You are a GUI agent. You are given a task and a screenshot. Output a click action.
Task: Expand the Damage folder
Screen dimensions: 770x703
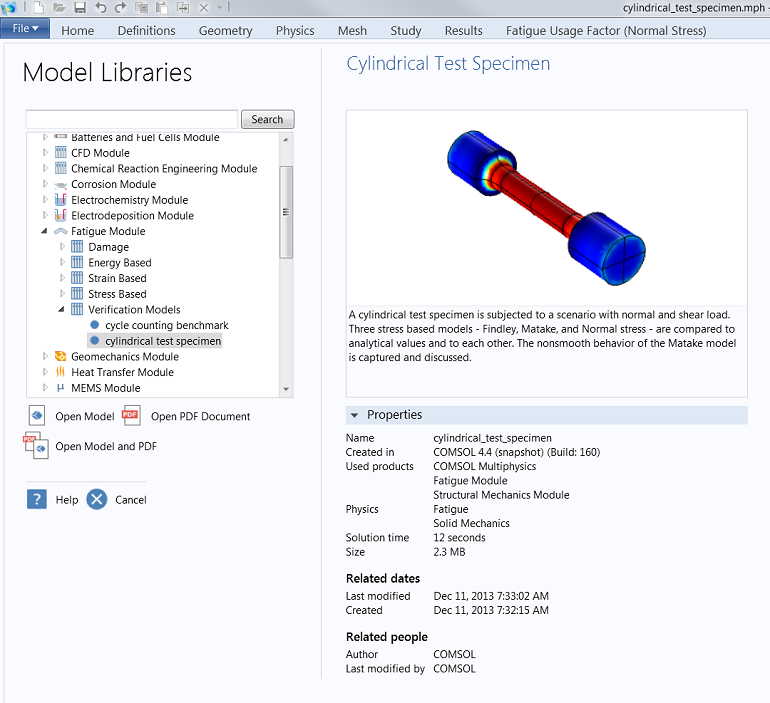(62, 247)
